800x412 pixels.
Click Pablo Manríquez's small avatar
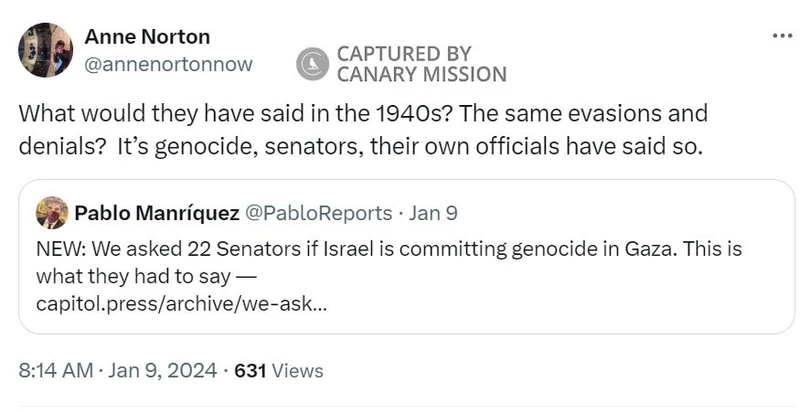click(x=52, y=213)
